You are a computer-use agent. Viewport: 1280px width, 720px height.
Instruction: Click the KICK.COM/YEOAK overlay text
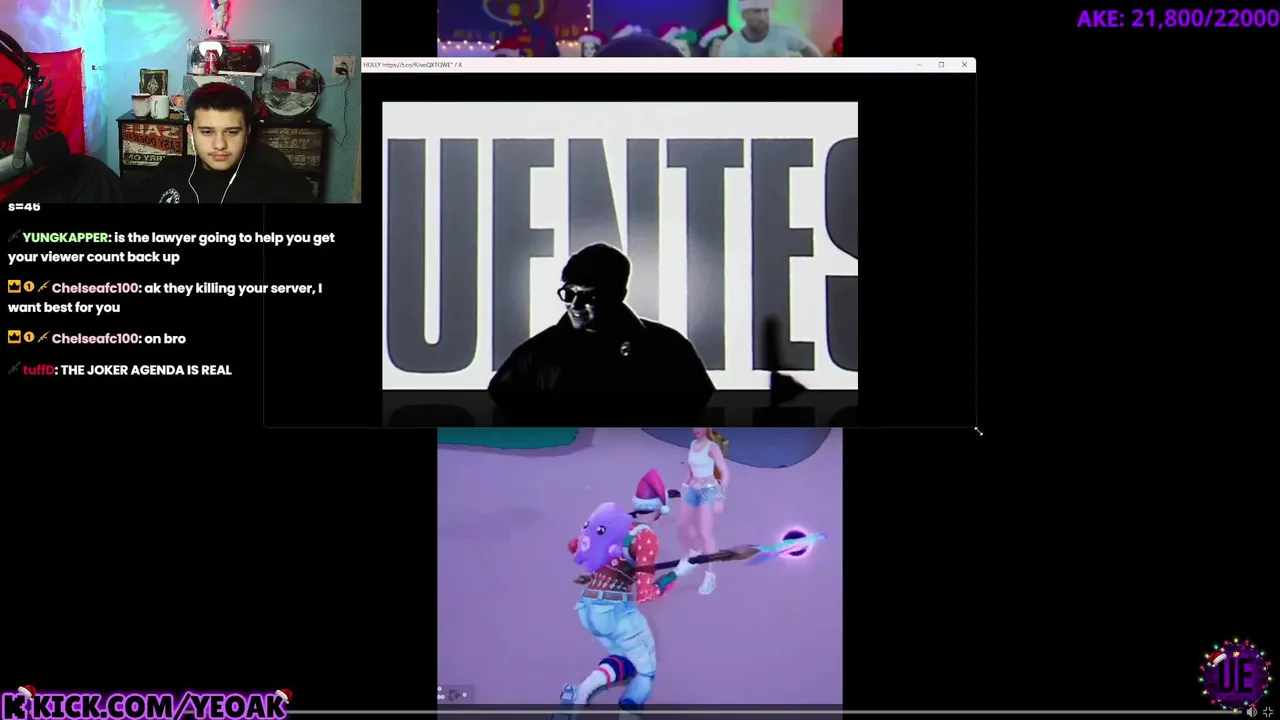point(145,706)
